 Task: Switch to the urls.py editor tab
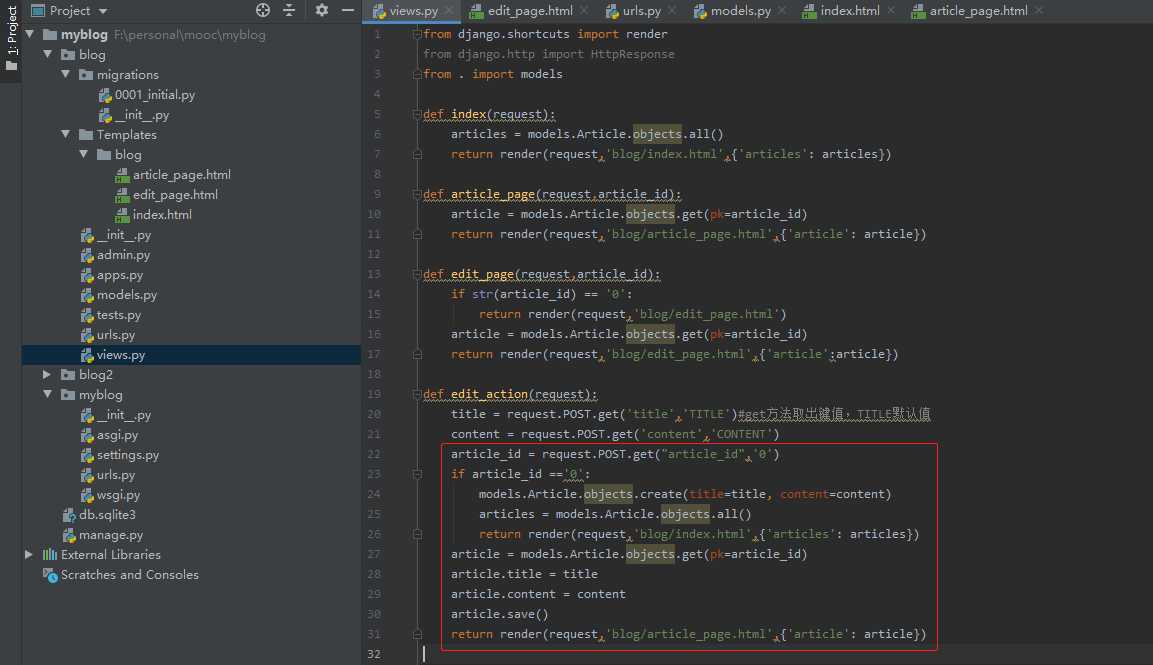[641, 11]
